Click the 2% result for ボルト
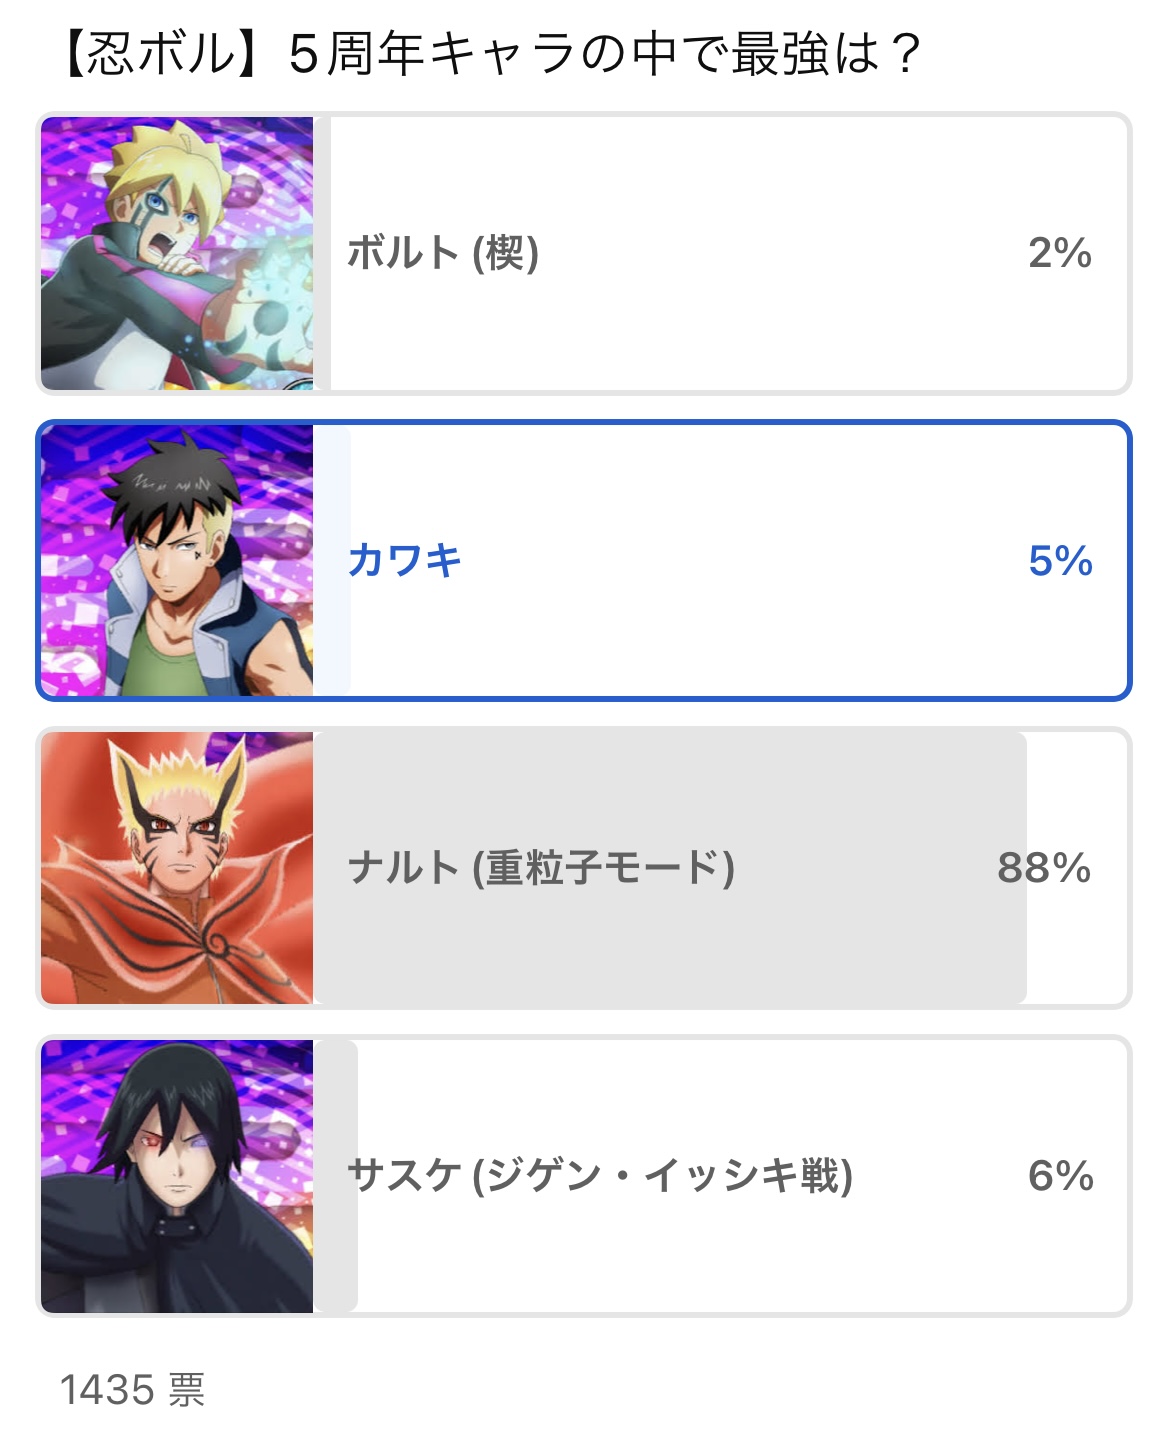The width and height of the screenshot is (1169, 1437). [1060, 253]
